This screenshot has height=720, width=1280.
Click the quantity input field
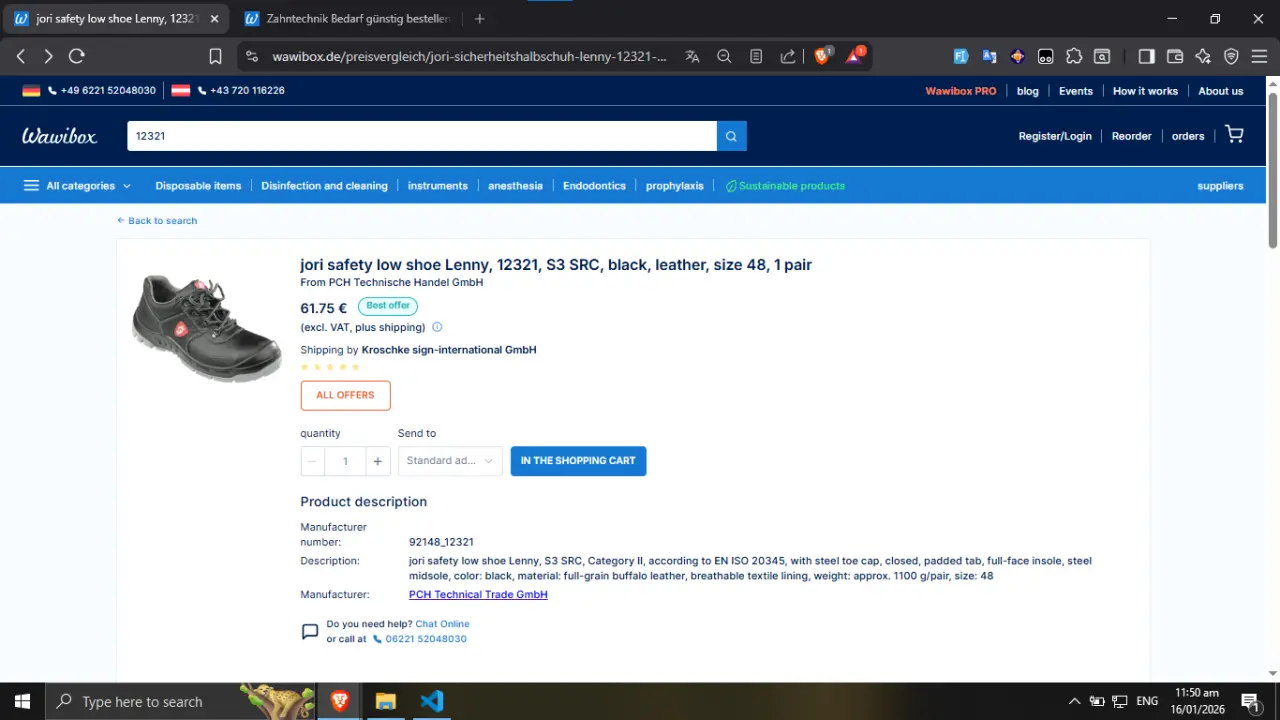[345, 461]
